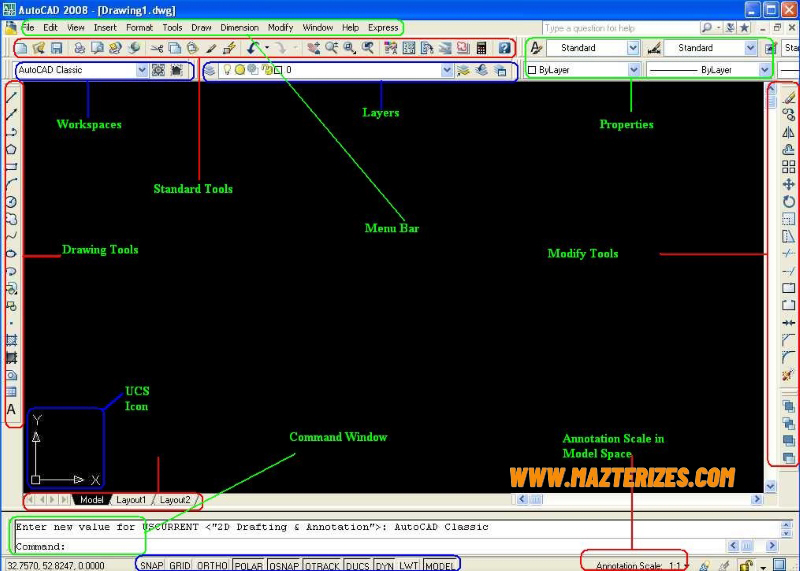800x571 pixels.
Task: Click the Type a question for help field
Action: coord(620,28)
